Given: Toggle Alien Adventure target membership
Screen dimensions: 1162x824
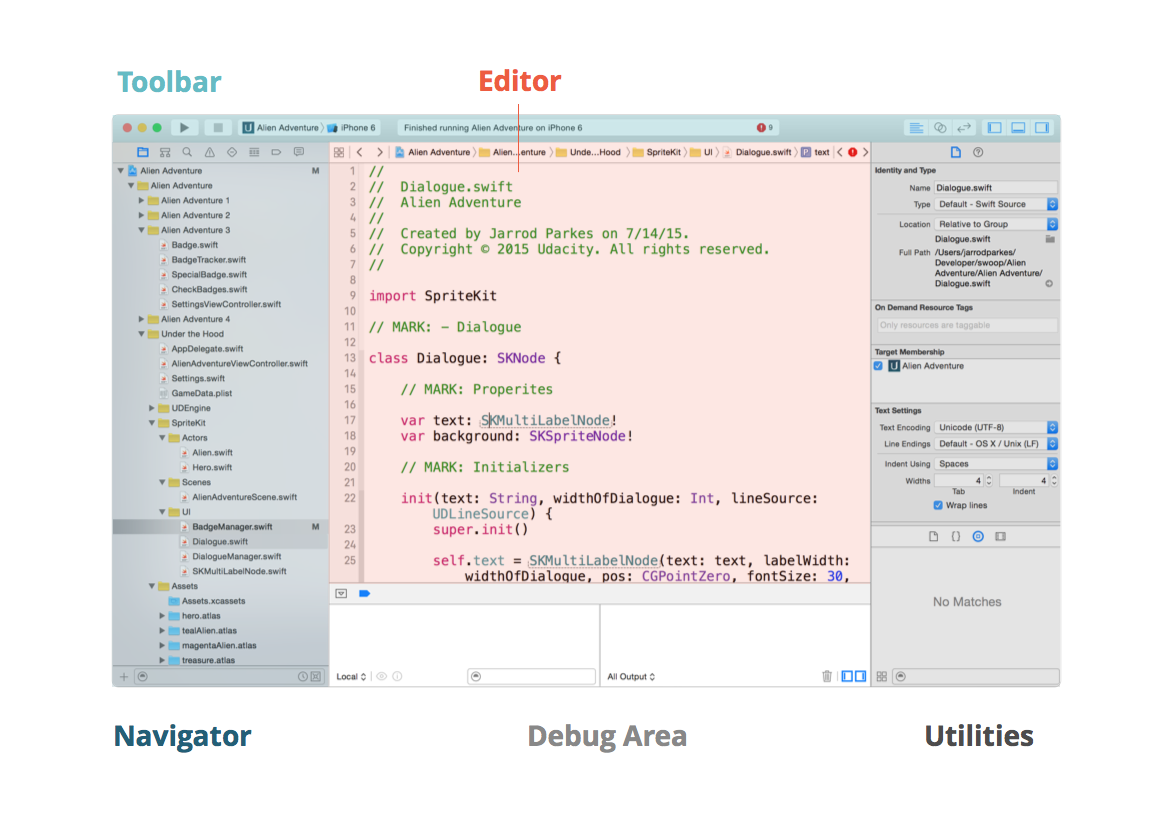Looking at the screenshot, I should [879, 366].
